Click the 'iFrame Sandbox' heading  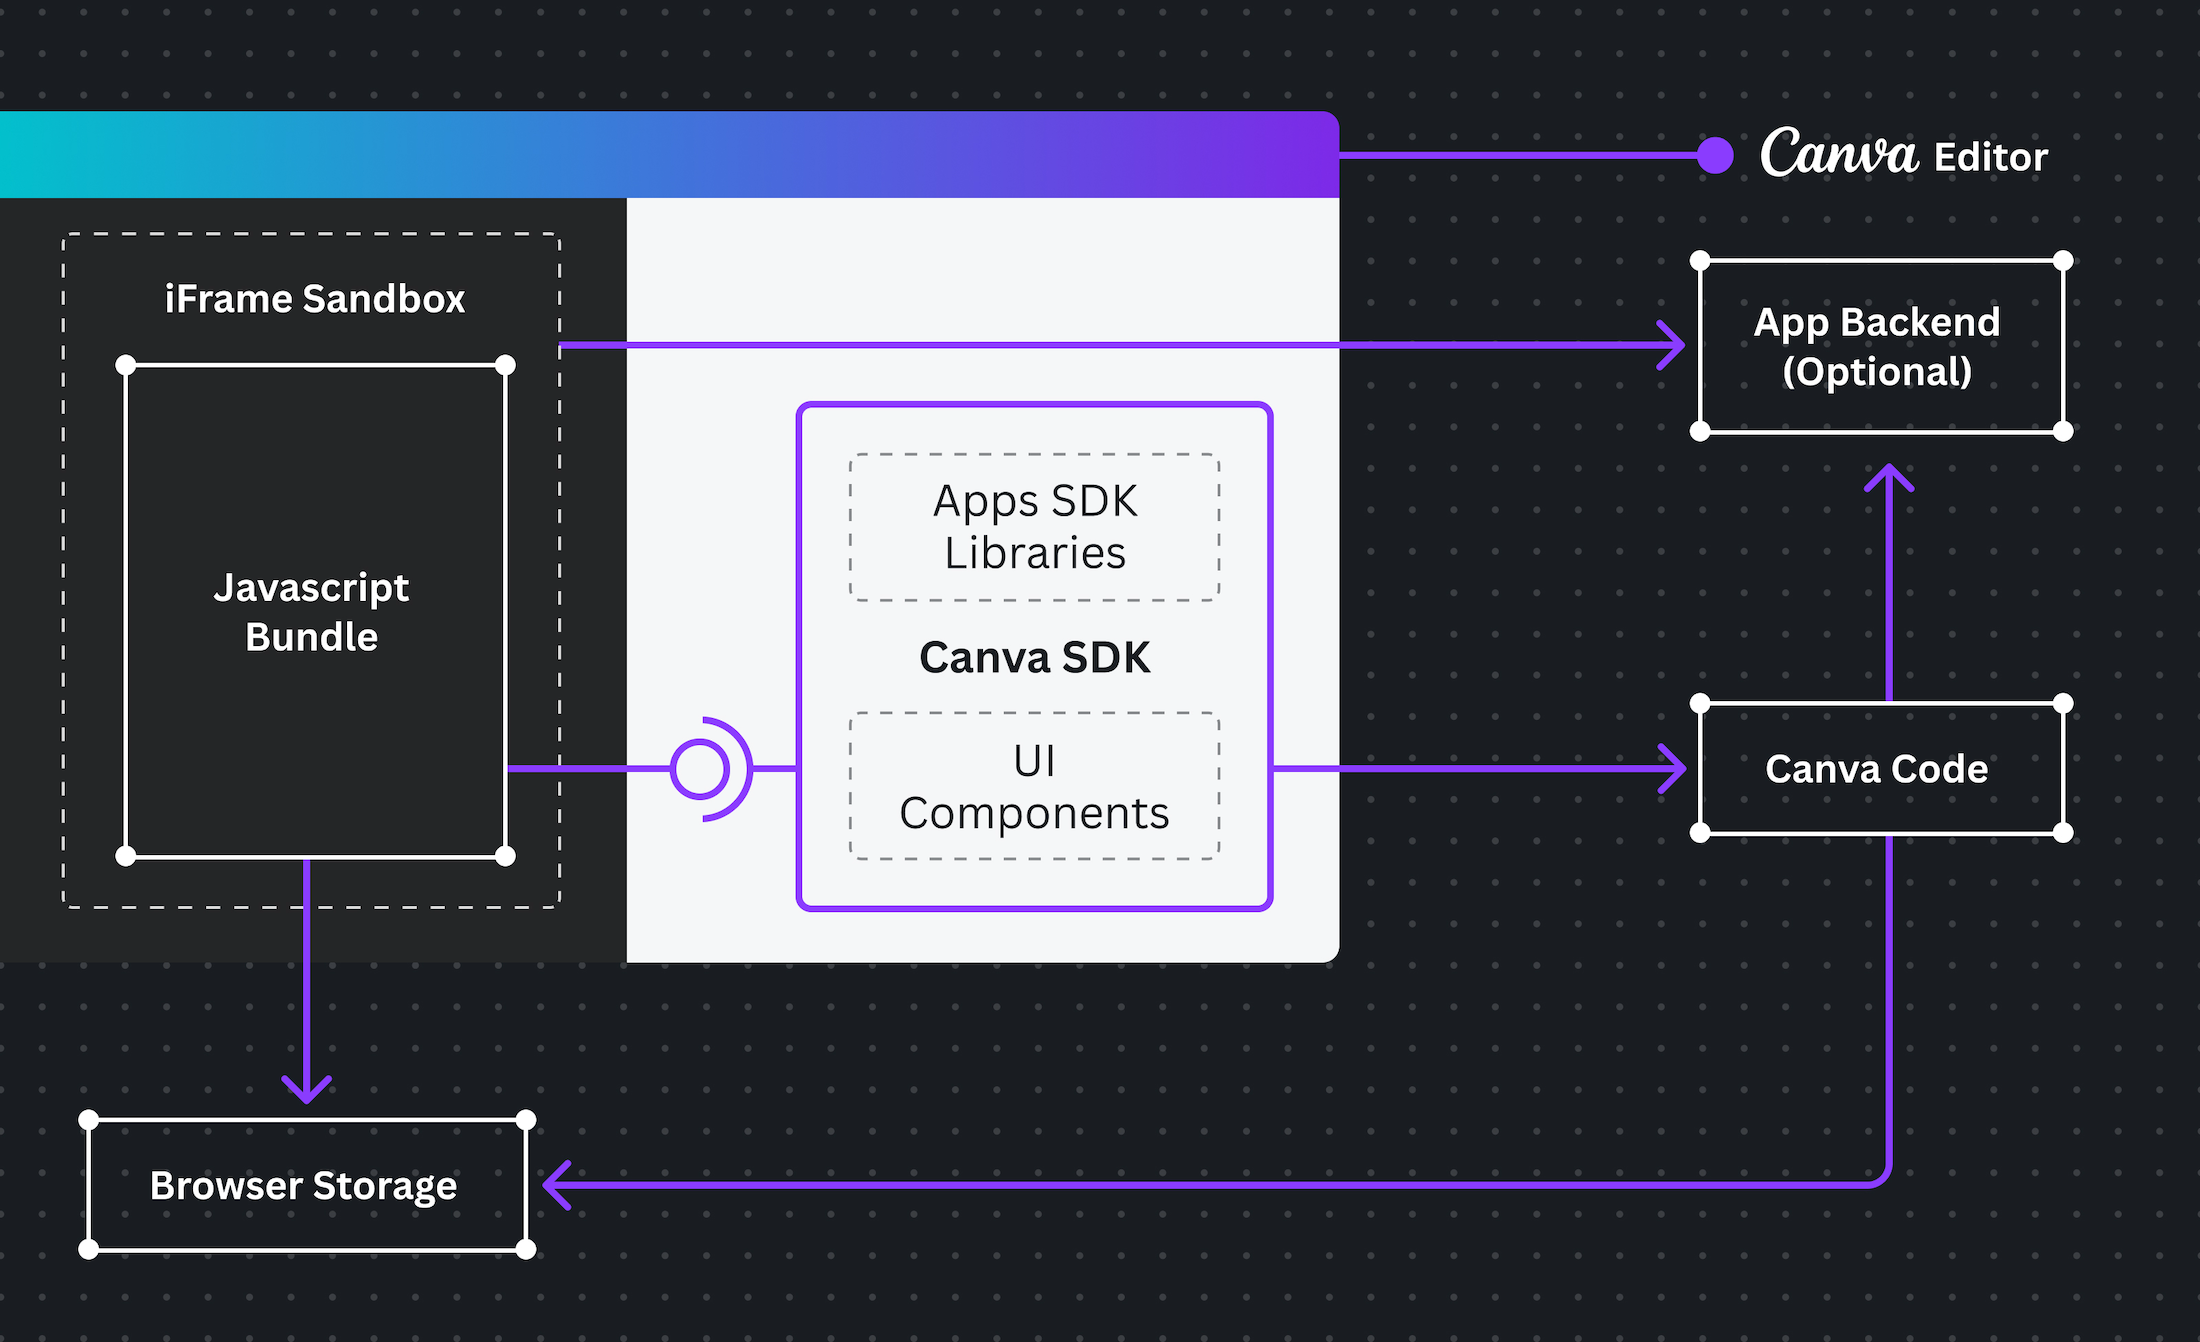315,298
